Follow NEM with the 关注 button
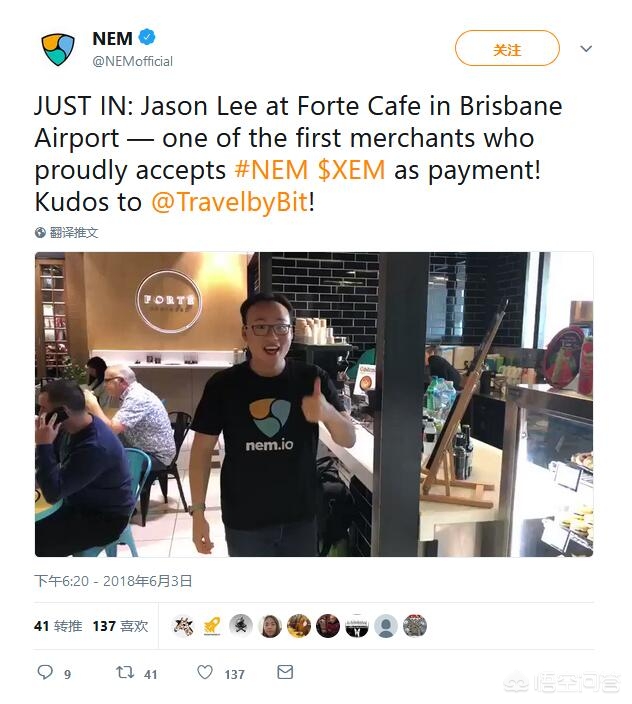The image size is (632, 704). tap(507, 48)
